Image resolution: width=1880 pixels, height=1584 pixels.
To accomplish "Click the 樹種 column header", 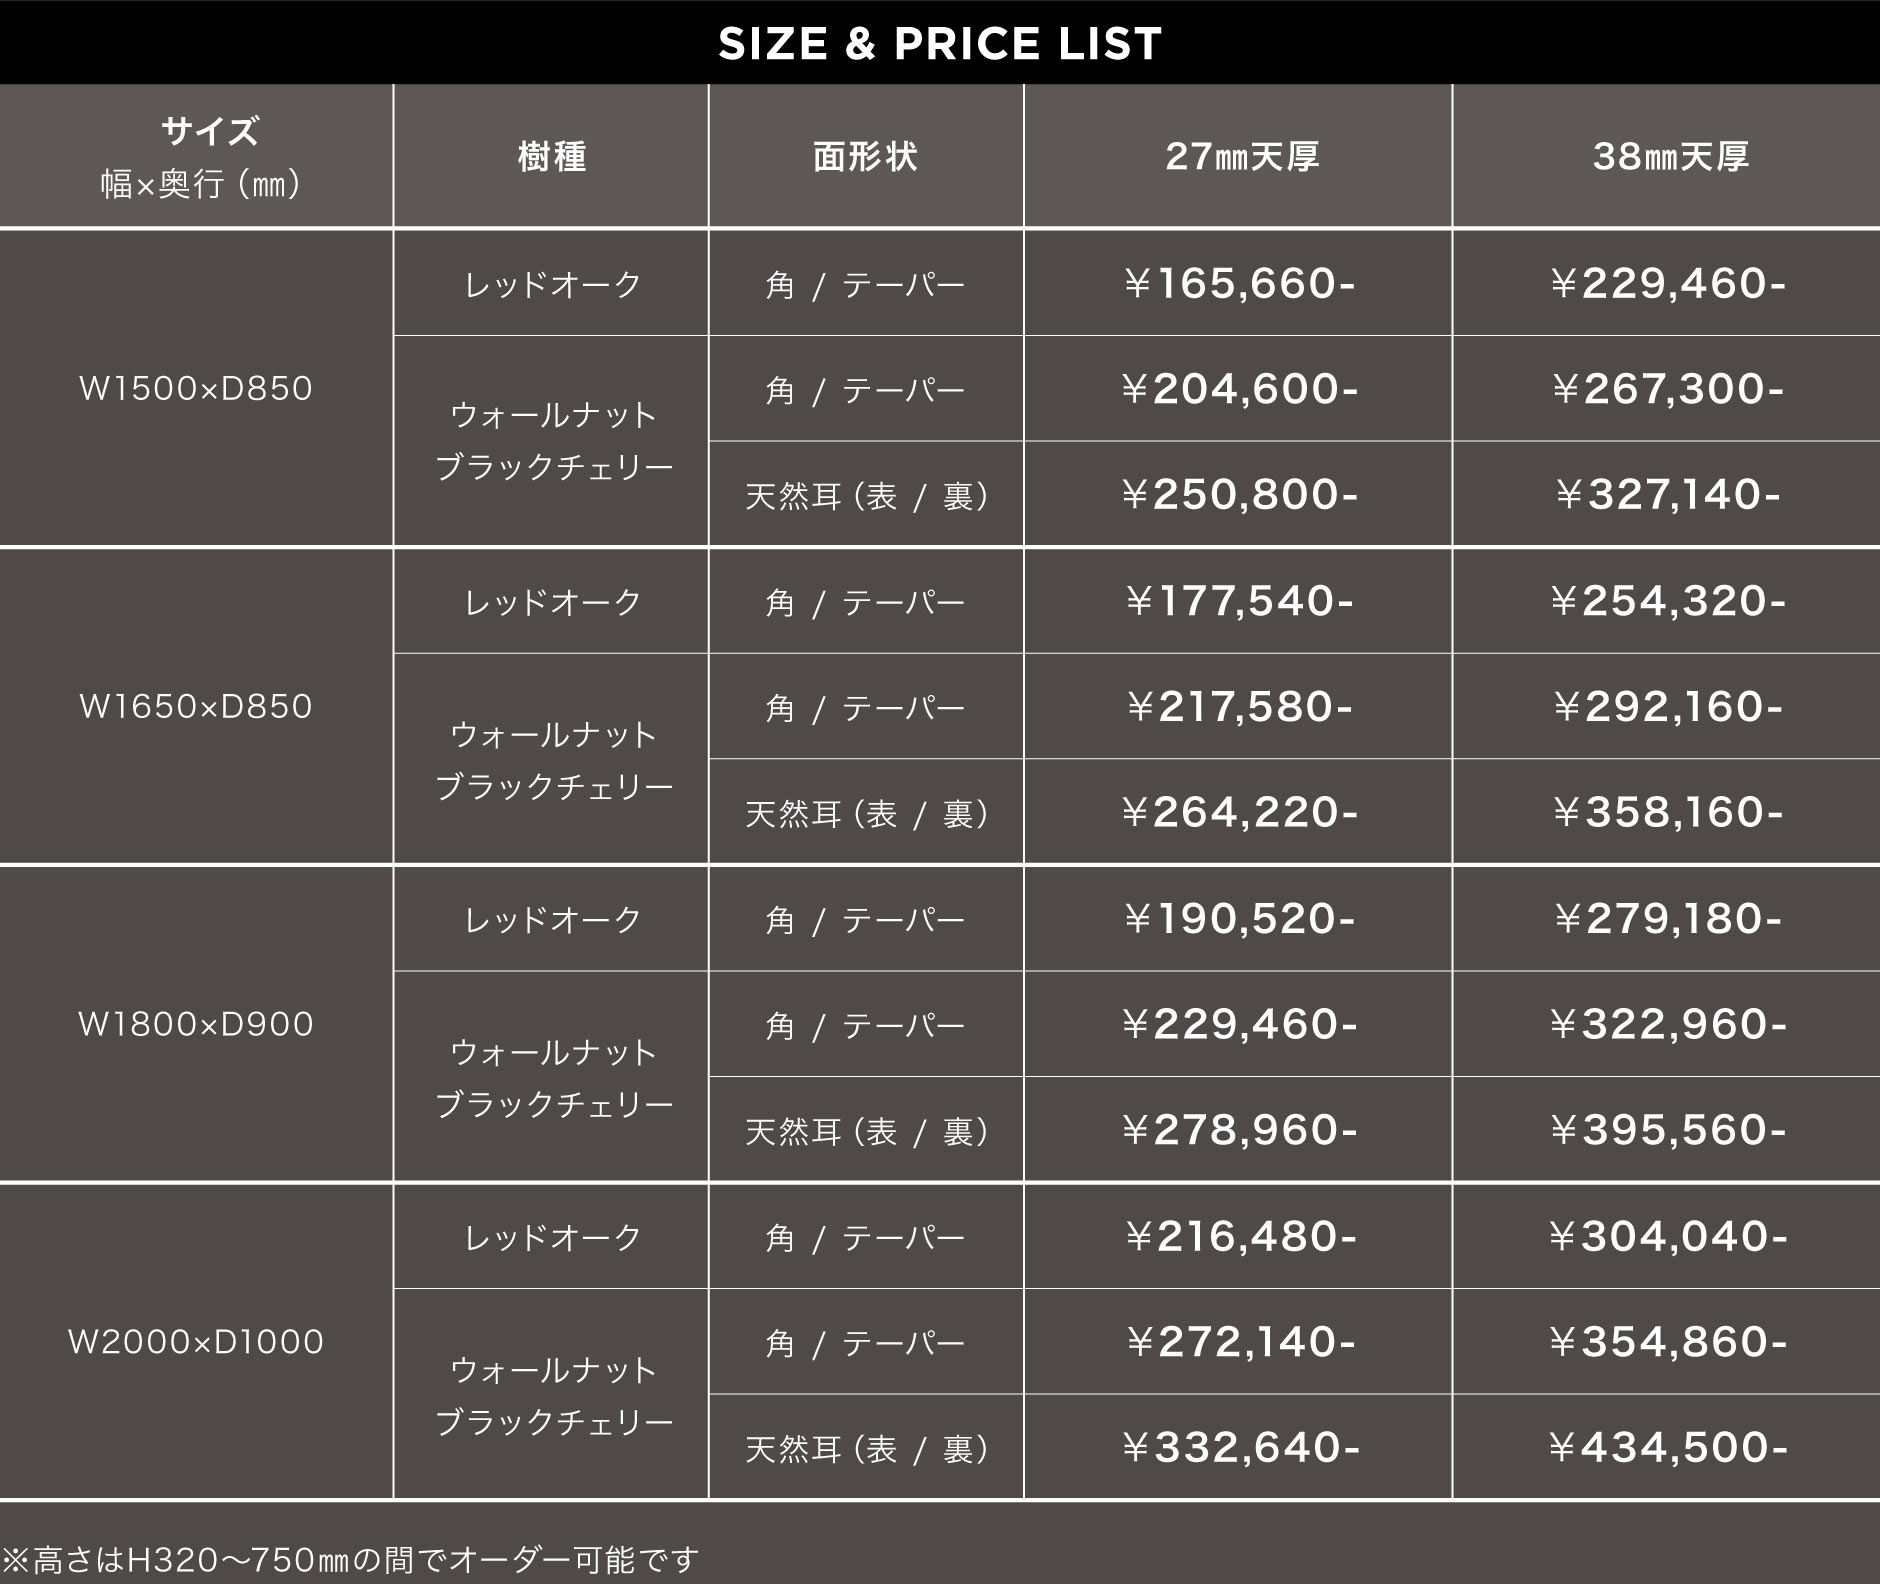I will 552,156.
